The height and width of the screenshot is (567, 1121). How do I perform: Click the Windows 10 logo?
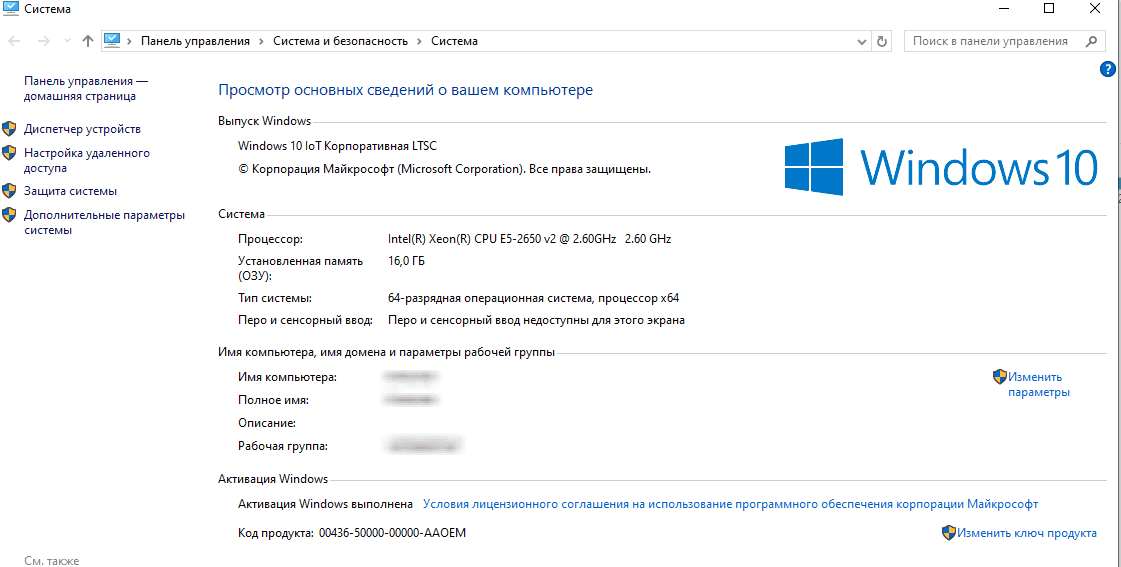click(x=941, y=167)
